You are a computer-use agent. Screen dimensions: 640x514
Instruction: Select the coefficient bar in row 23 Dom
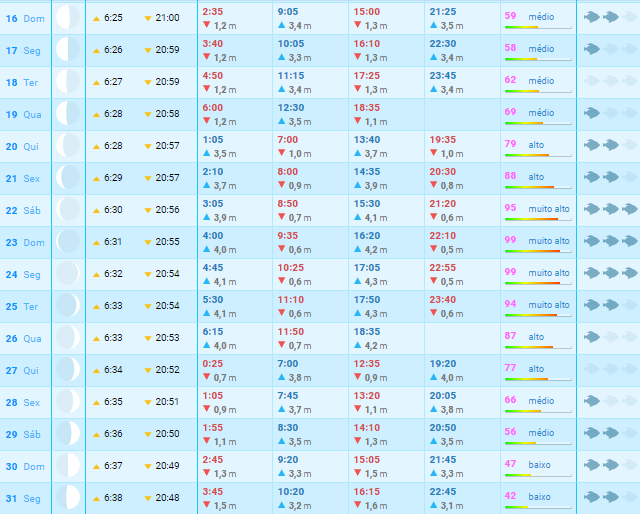click(x=538, y=251)
